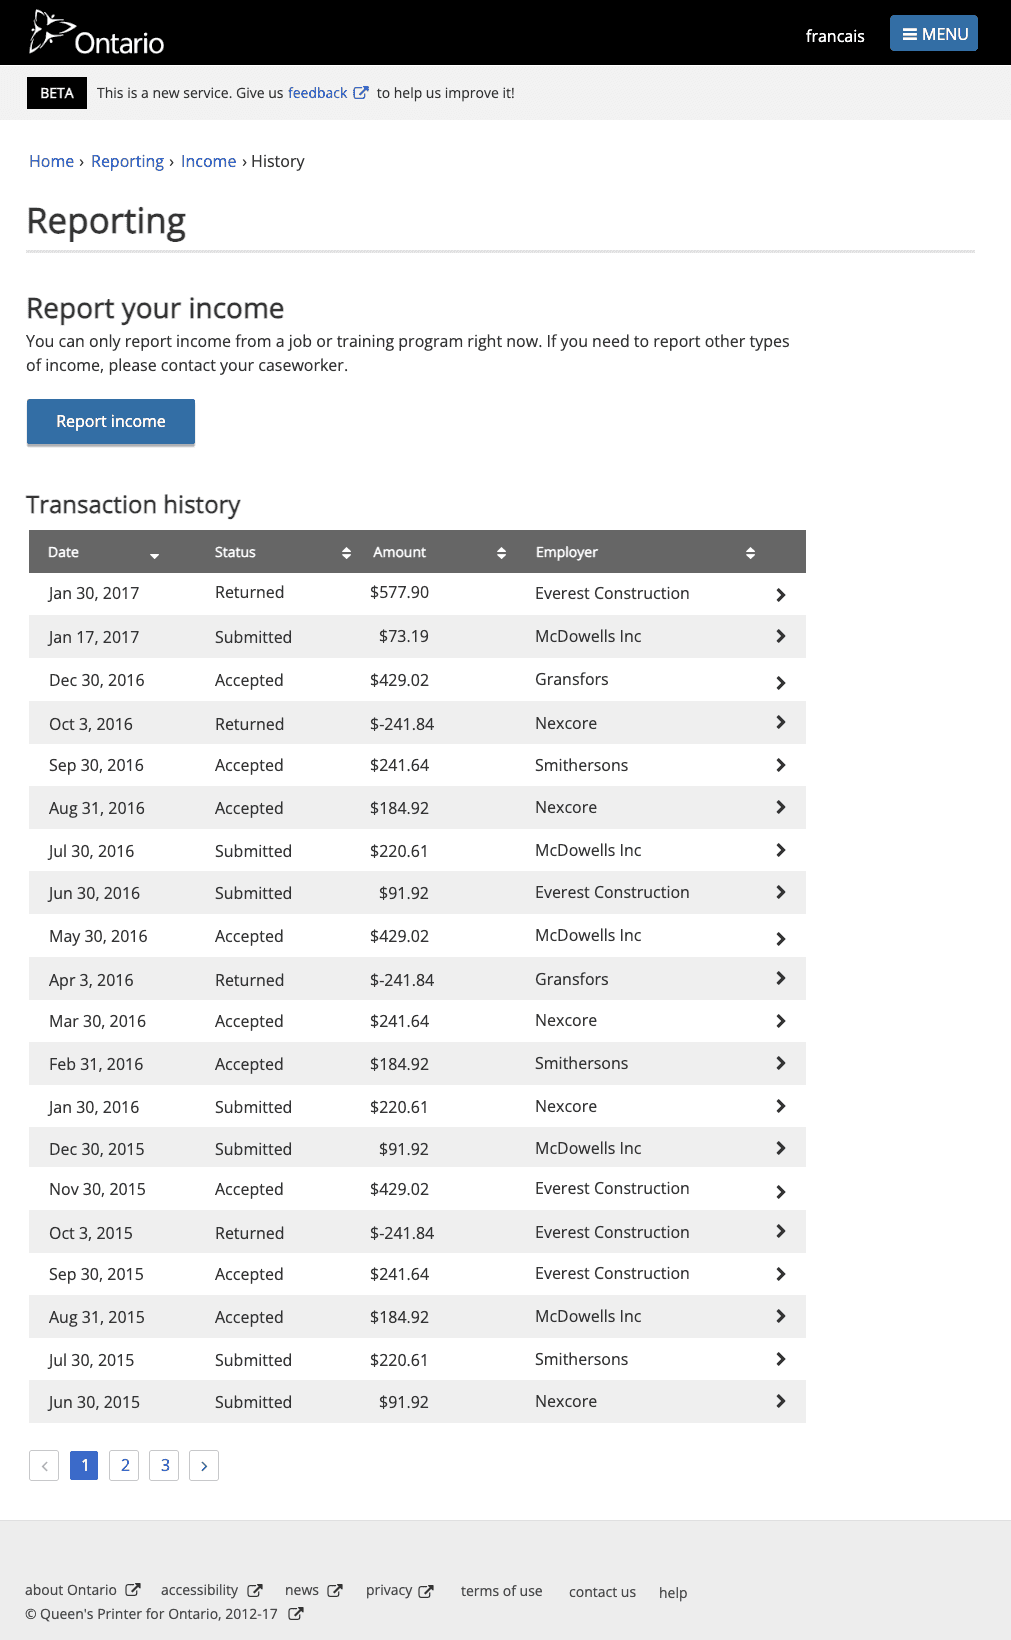Sort table by Status column arrows
Viewport: 1011px width, 1640px height.
click(x=346, y=553)
